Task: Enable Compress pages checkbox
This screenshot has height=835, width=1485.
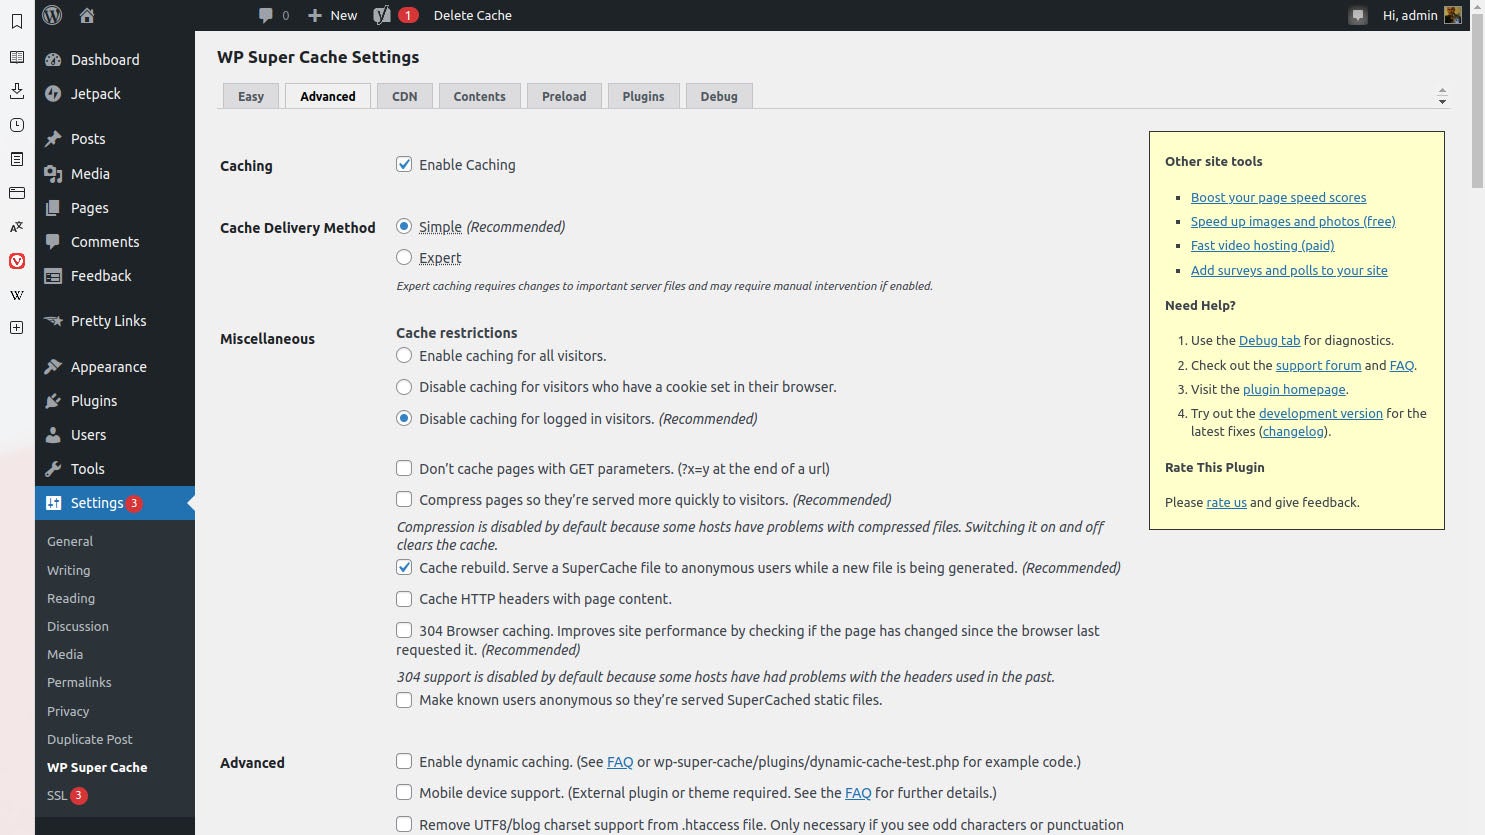Action: point(404,499)
